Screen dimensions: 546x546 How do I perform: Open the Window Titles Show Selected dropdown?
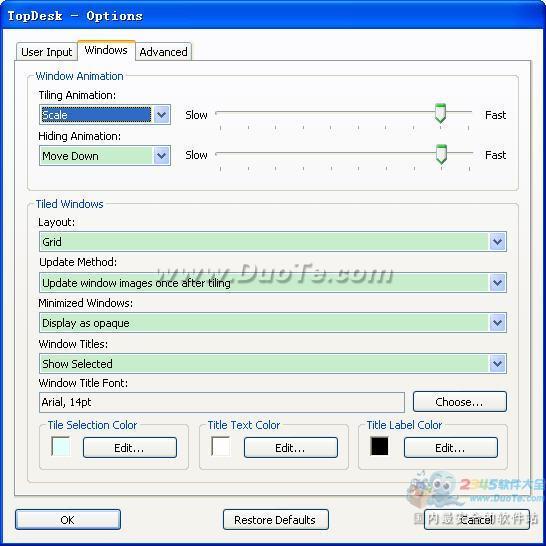pos(273,364)
